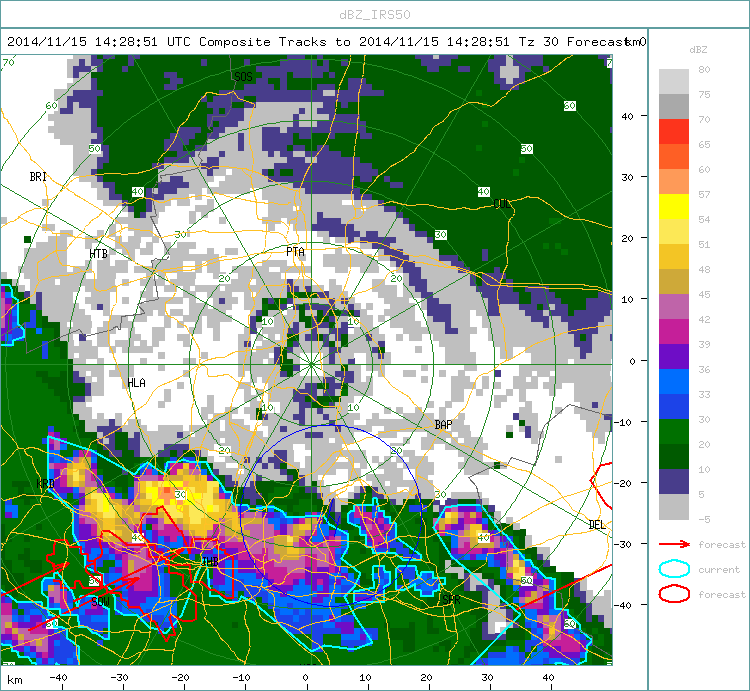Select the pale yellow 54-51 dBZ swatch
Viewport: 750px width, 691px height.
coord(674,231)
